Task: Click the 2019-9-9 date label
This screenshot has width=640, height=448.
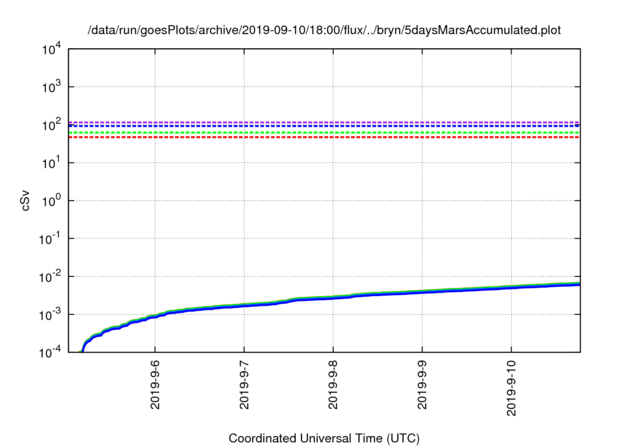Action: (x=422, y=384)
